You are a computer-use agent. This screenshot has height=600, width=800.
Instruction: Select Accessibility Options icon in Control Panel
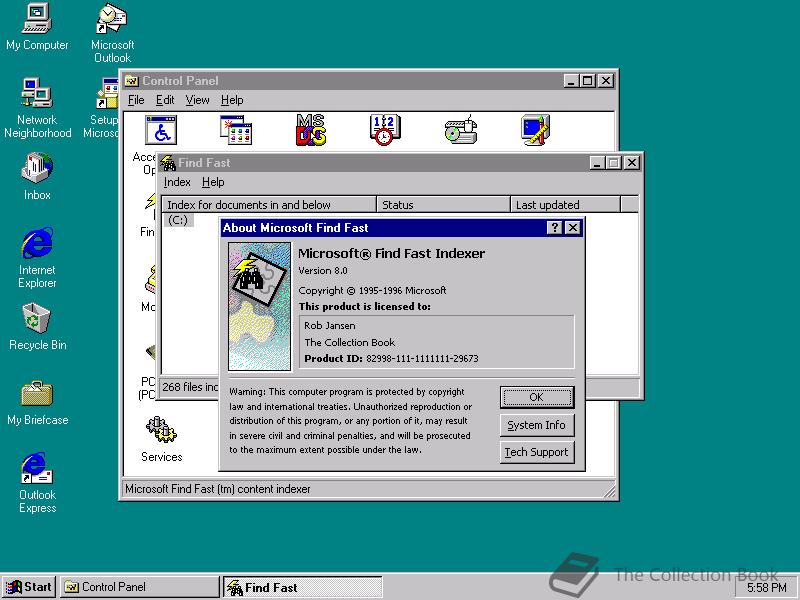[x=161, y=130]
